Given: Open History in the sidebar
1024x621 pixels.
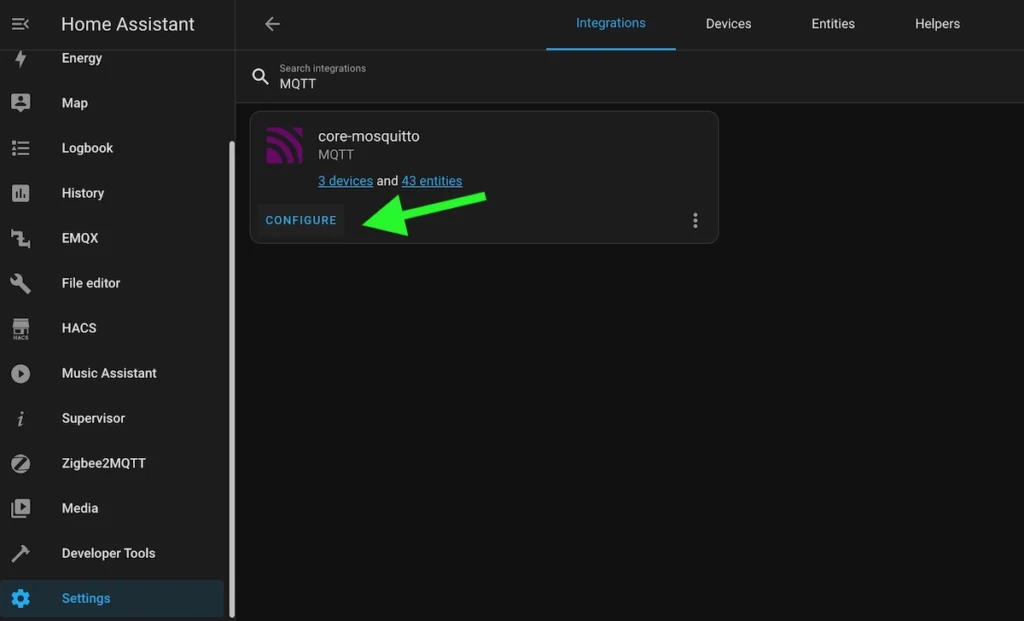Looking at the screenshot, I should coord(112,193).
